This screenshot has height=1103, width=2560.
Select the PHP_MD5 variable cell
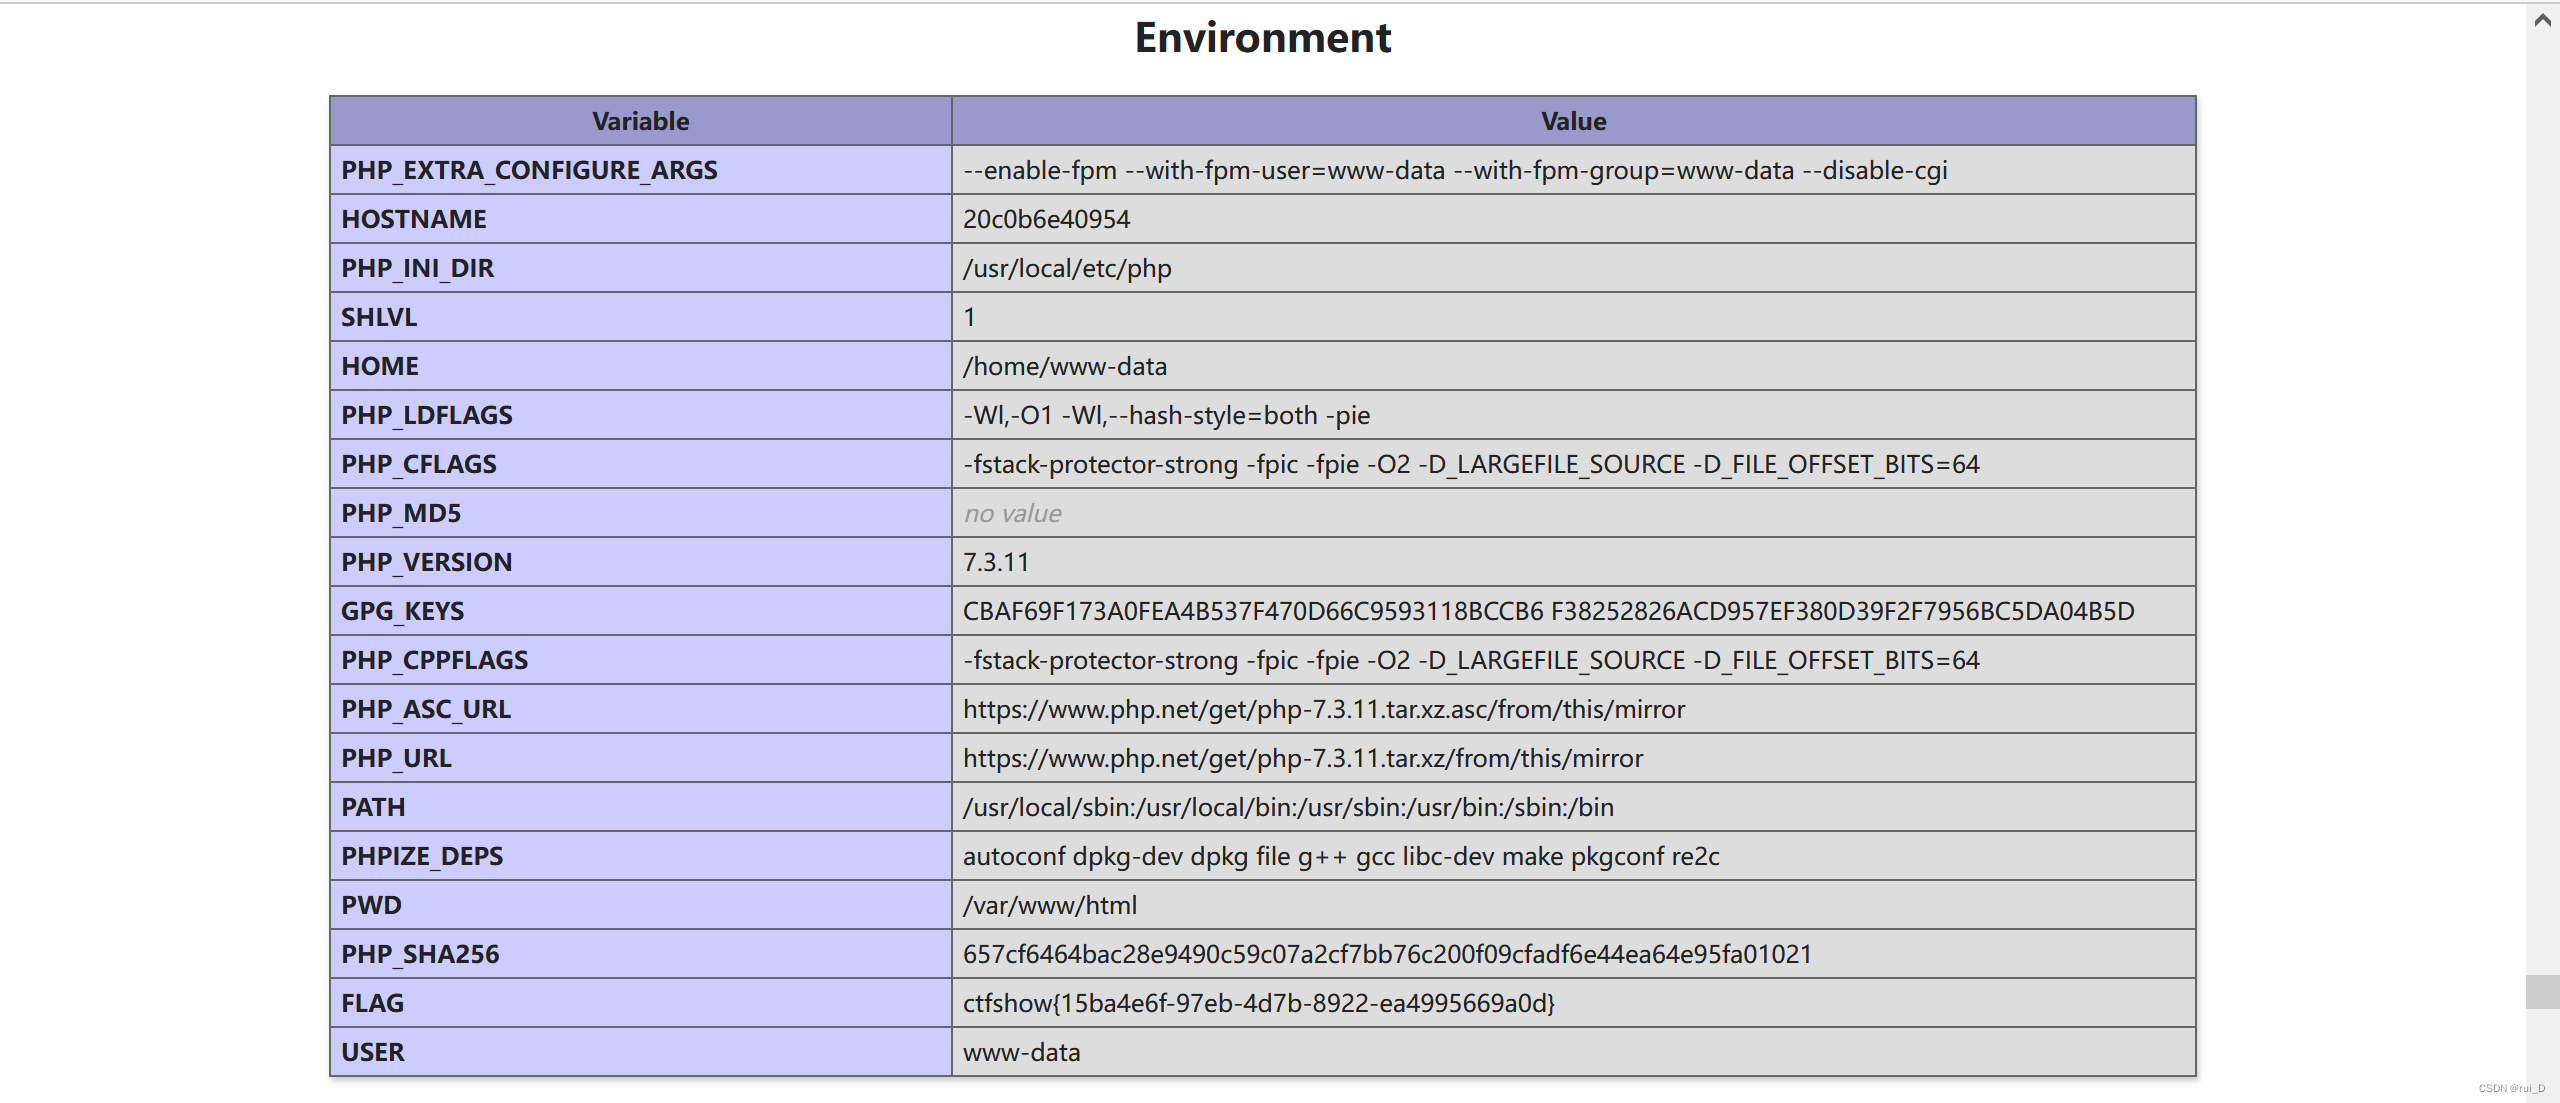click(x=640, y=513)
